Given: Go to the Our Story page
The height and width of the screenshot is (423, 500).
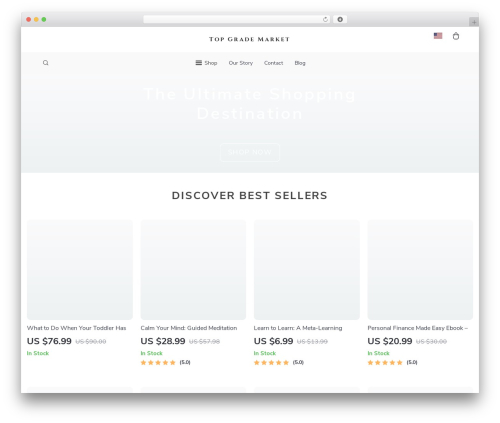Looking at the screenshot, I should [241, 63].
